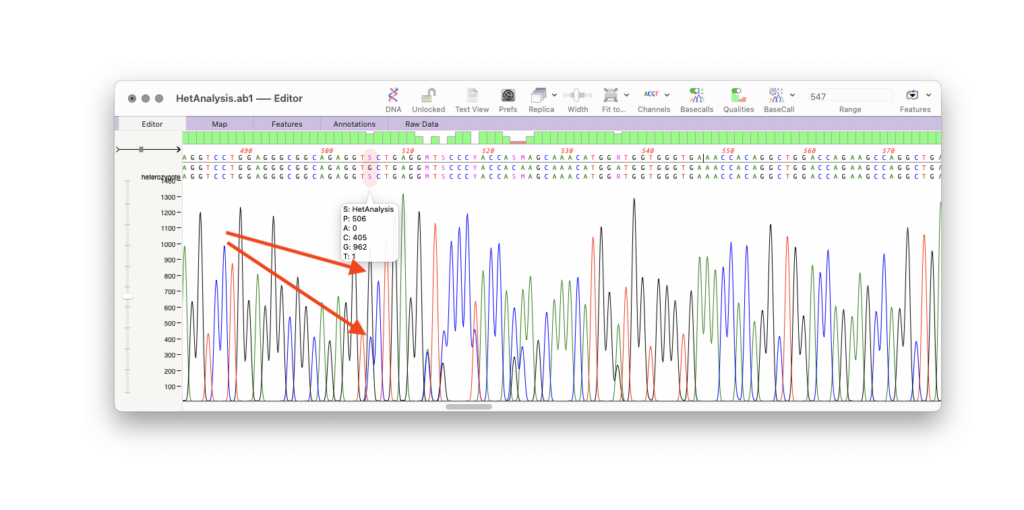
Task: Click the DNA helix toolbar icon
Action: (x=393, y=95)
